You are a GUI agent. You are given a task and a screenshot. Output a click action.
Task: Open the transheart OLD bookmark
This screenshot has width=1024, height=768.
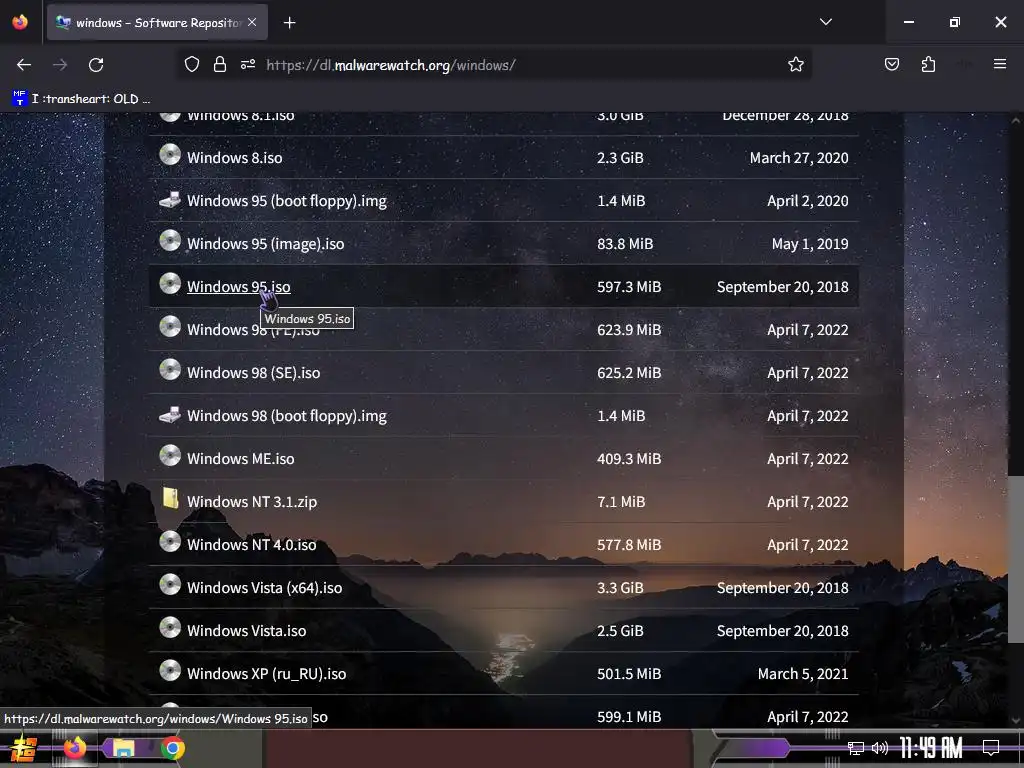(82, 99)
